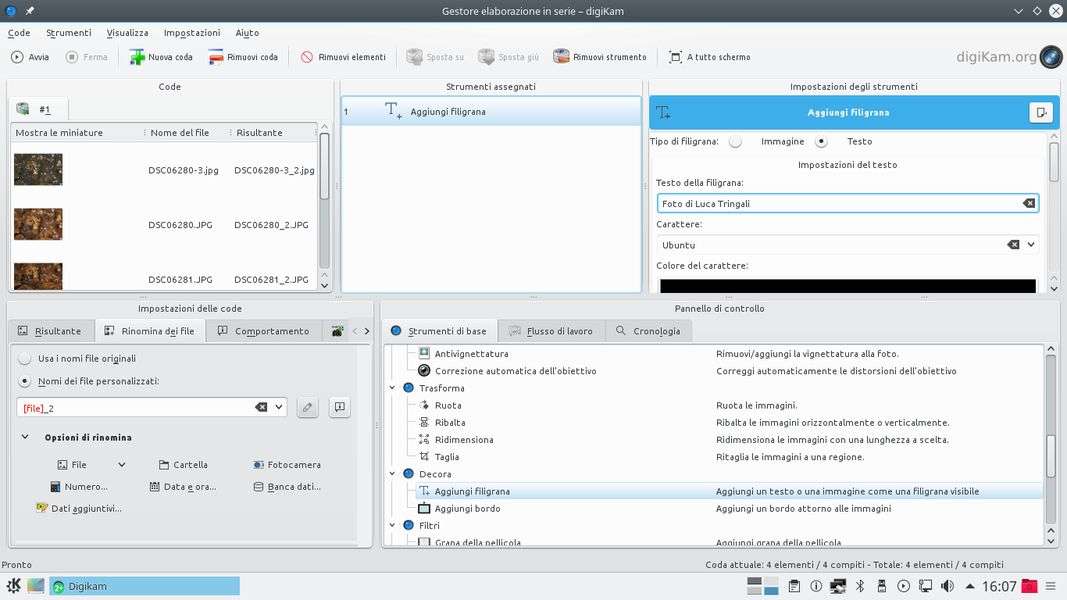Image resolution: width=1067 pixels, height=600 pixels.
Task: Select the queue tab #1
Action: (38, 109)
